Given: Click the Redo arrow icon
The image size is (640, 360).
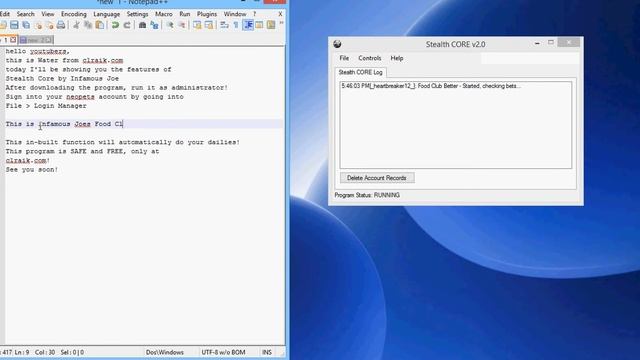Looking at the screenshot, I should [127, 25].
